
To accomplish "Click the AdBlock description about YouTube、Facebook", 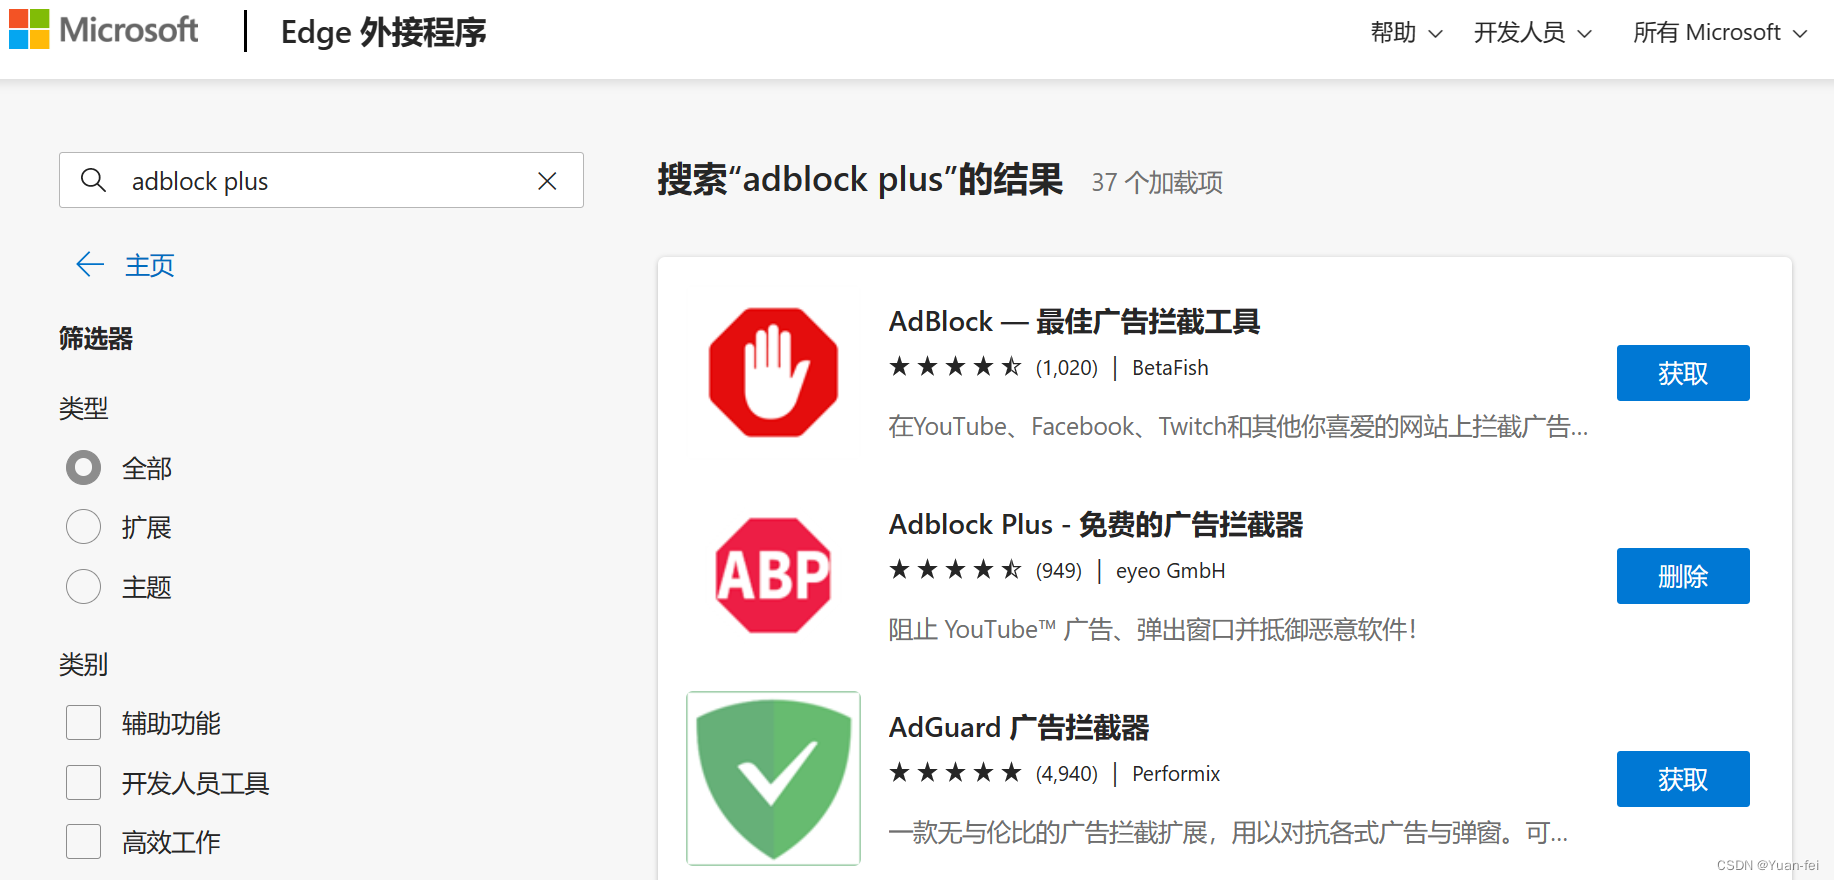I will [1238, 427].
